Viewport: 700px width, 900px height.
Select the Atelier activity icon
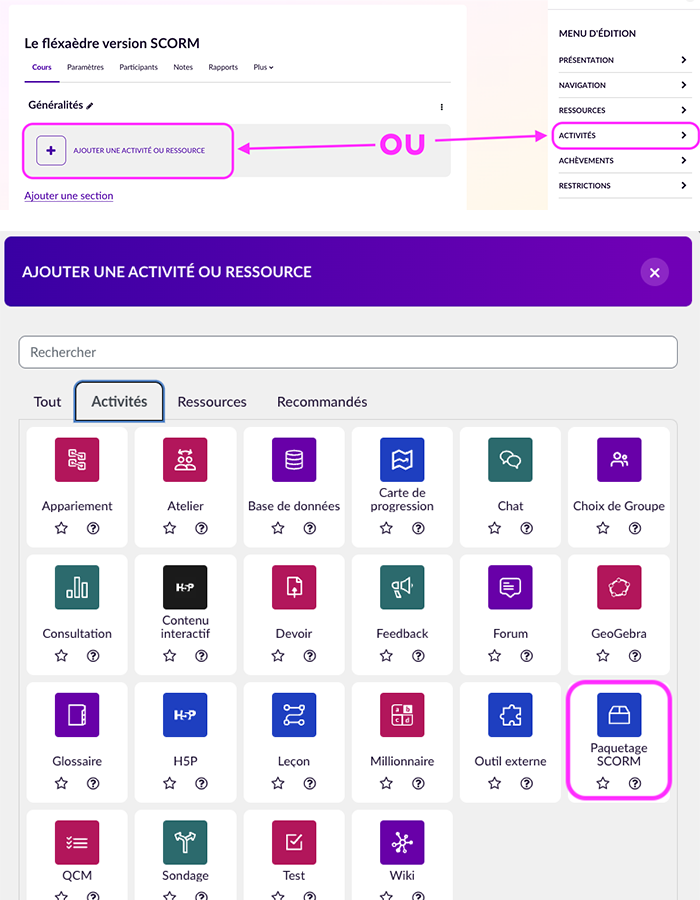click(x=185, y=460)
